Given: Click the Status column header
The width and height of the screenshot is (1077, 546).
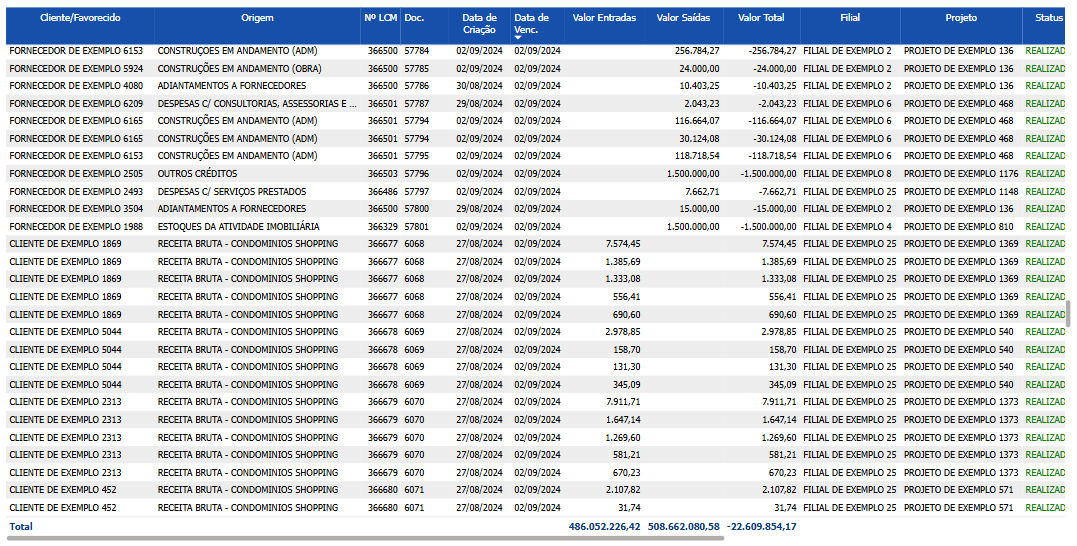Looking at the screenshot, I should (1049, 18).
